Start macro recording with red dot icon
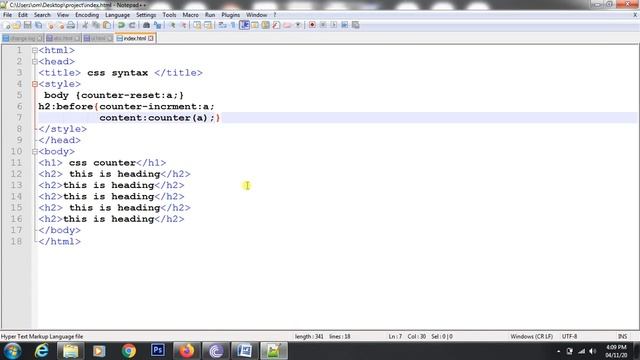The width and height of the screenshot is (640, 360). click(312, 25)
